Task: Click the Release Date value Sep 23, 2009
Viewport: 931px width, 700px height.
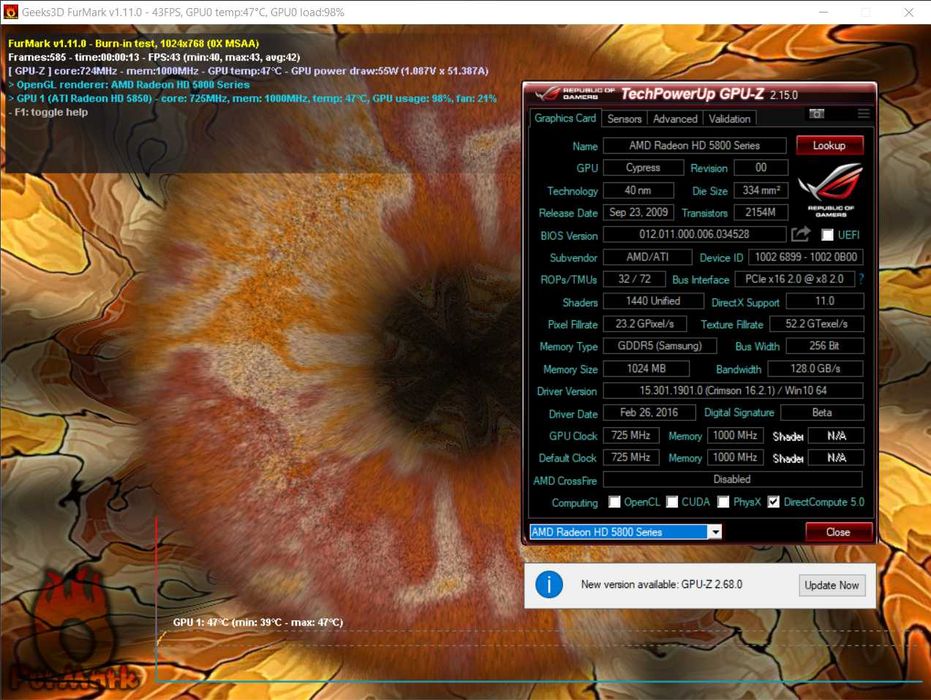Action: coord(638,212)
